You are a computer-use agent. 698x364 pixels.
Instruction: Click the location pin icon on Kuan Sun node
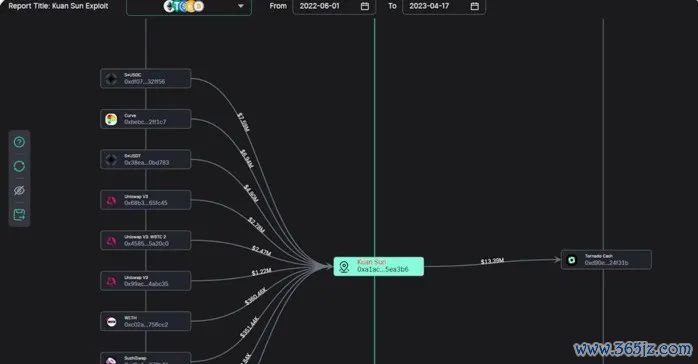(x=344, y=267)
